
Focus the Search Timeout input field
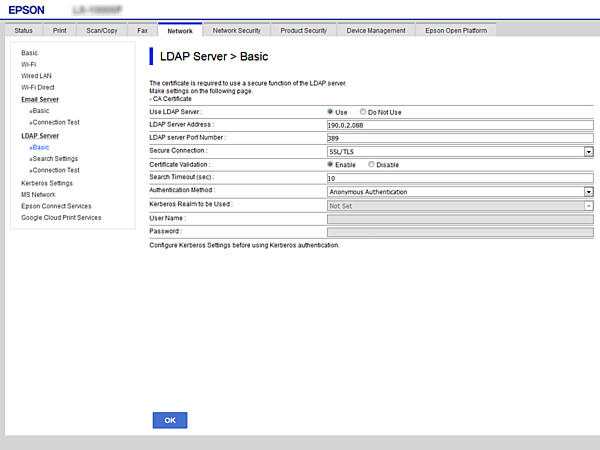(x=460, y=177)
